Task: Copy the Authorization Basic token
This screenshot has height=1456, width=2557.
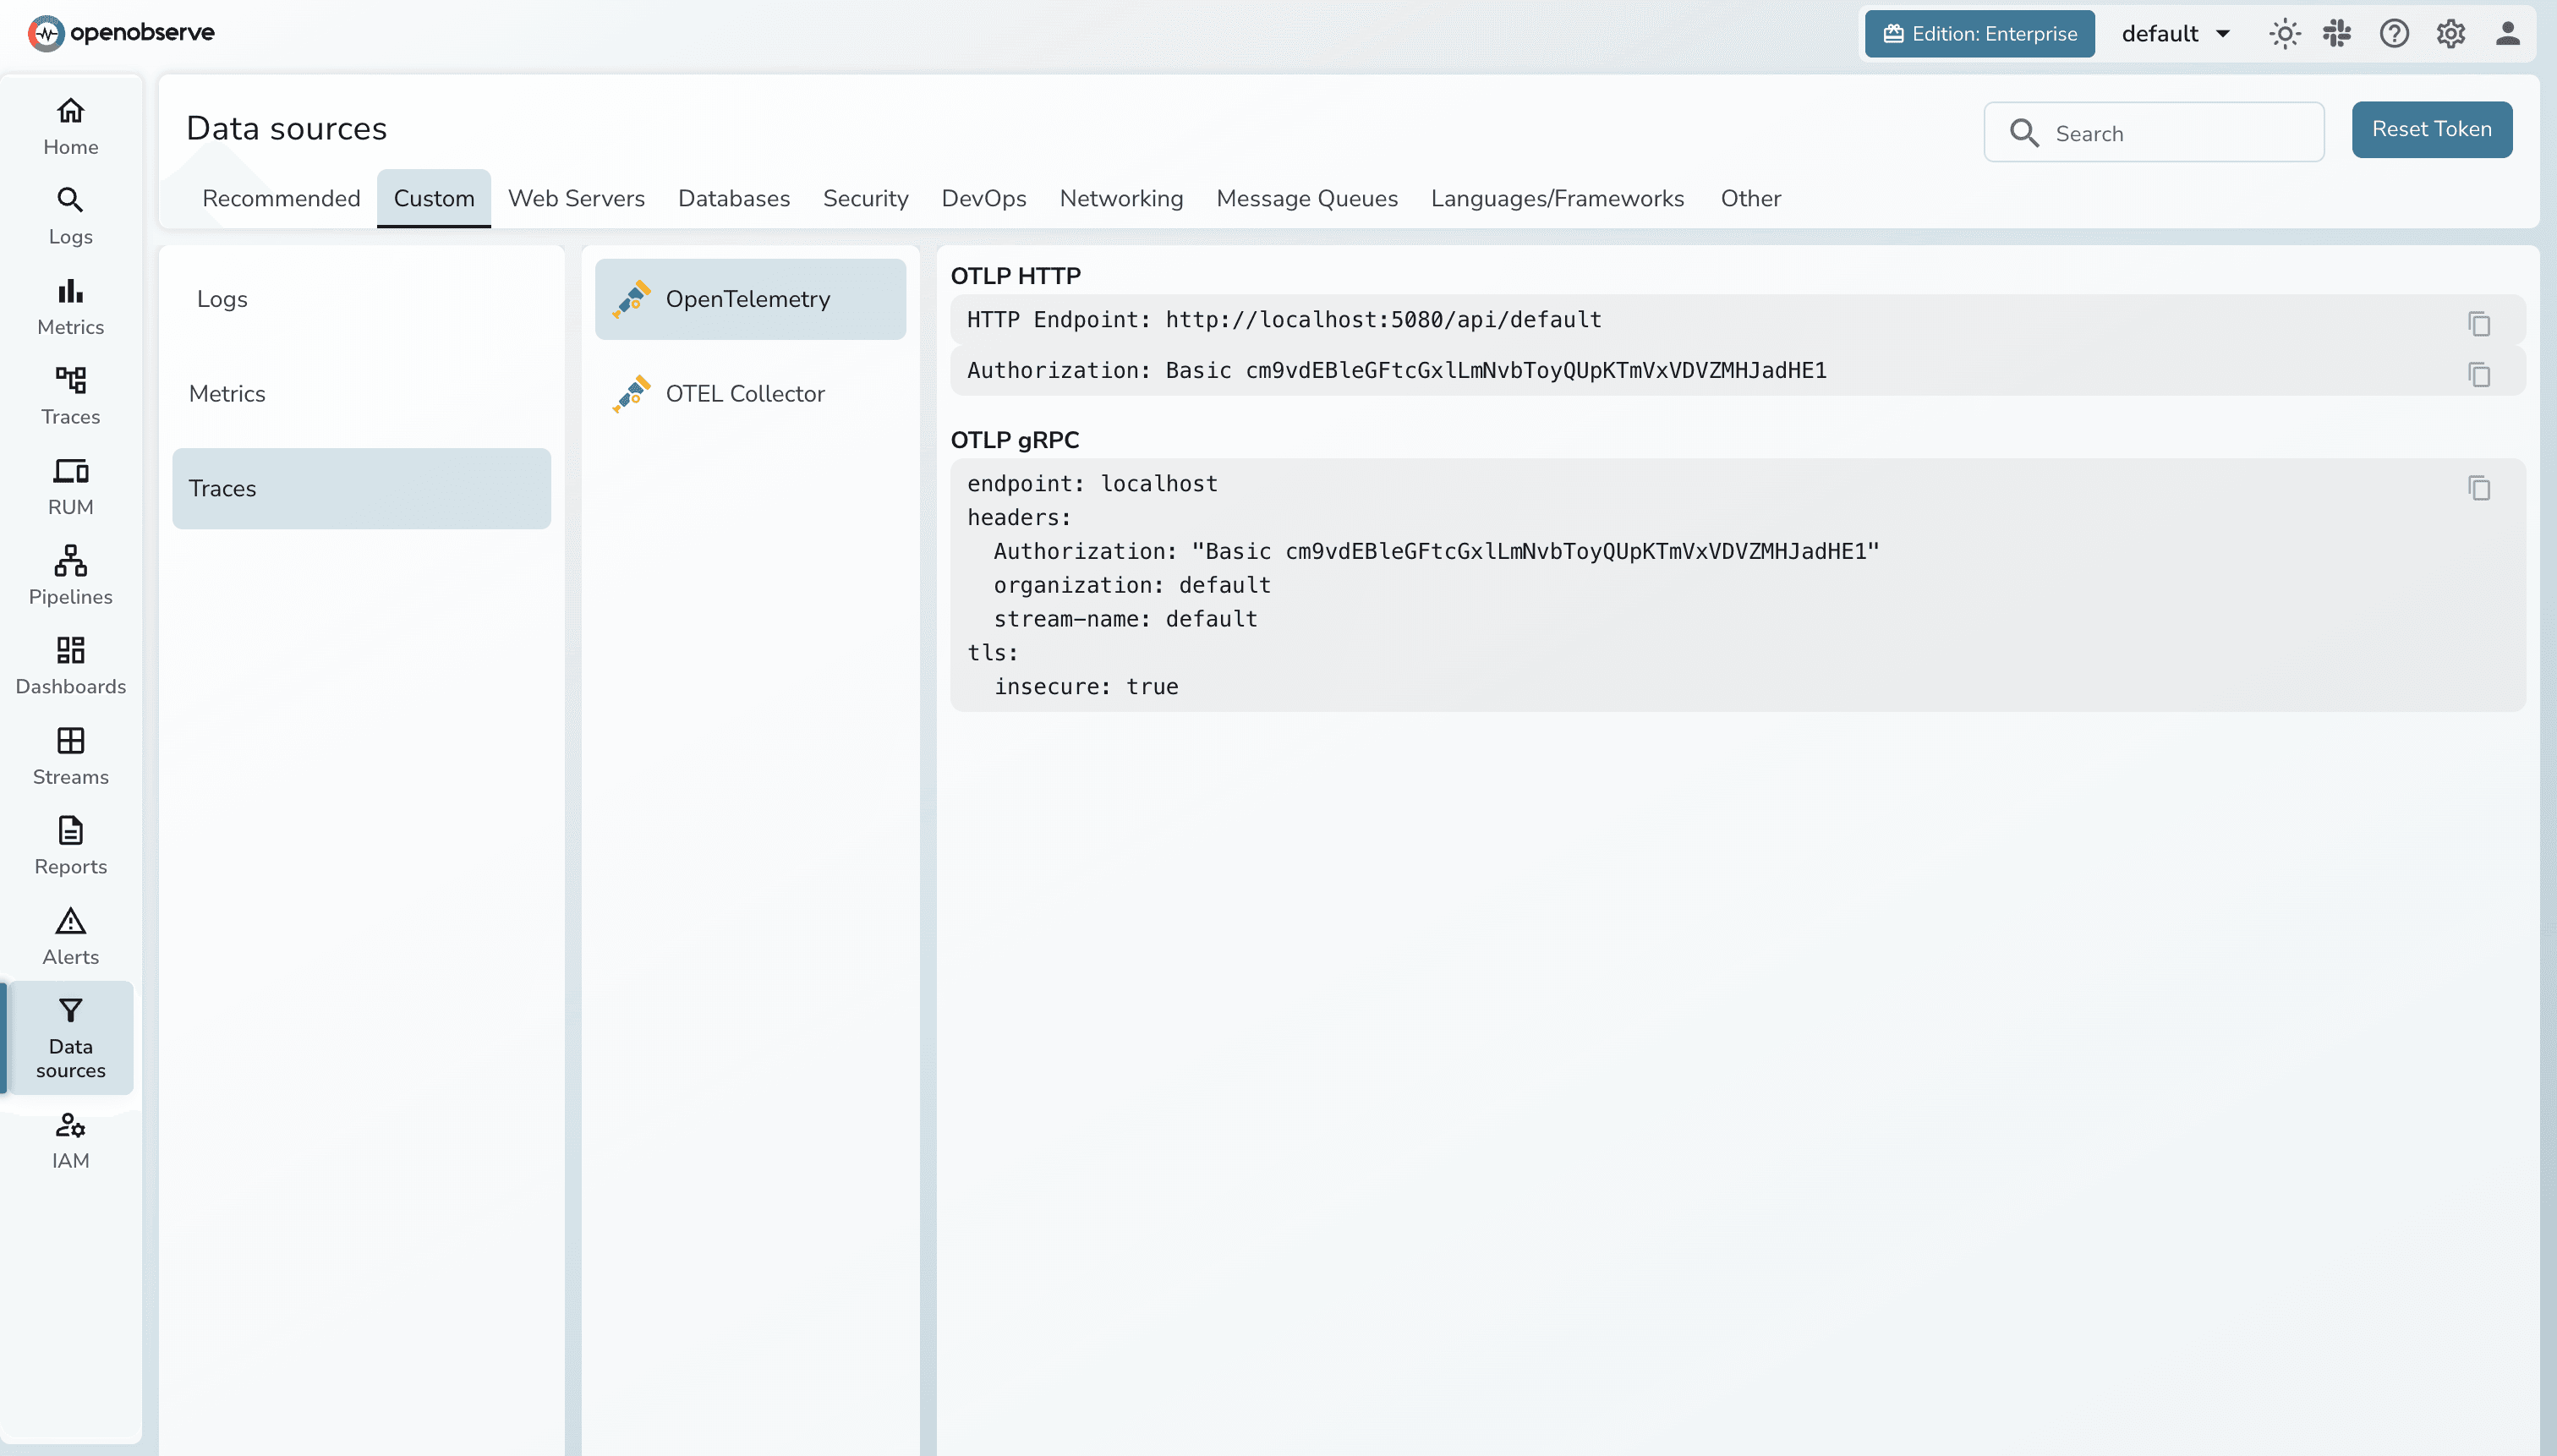Action: pyautogui.click(x=2478, y=374)
